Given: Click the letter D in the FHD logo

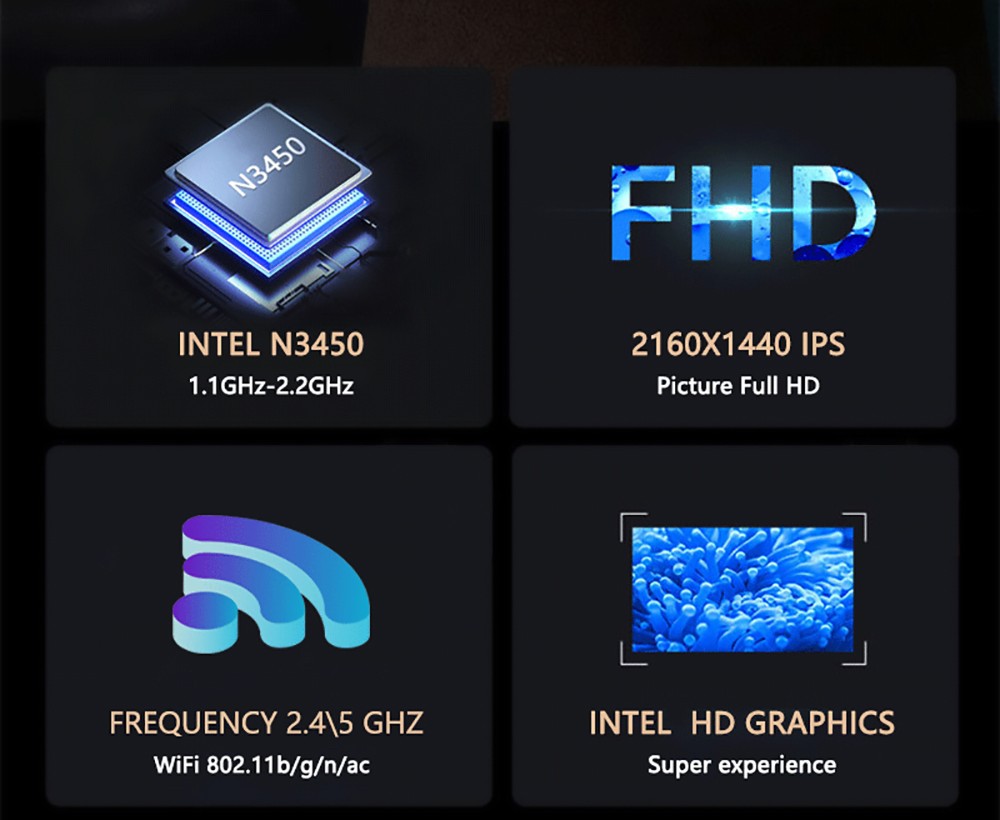Looking at the screenshot, I should (834, 212).
